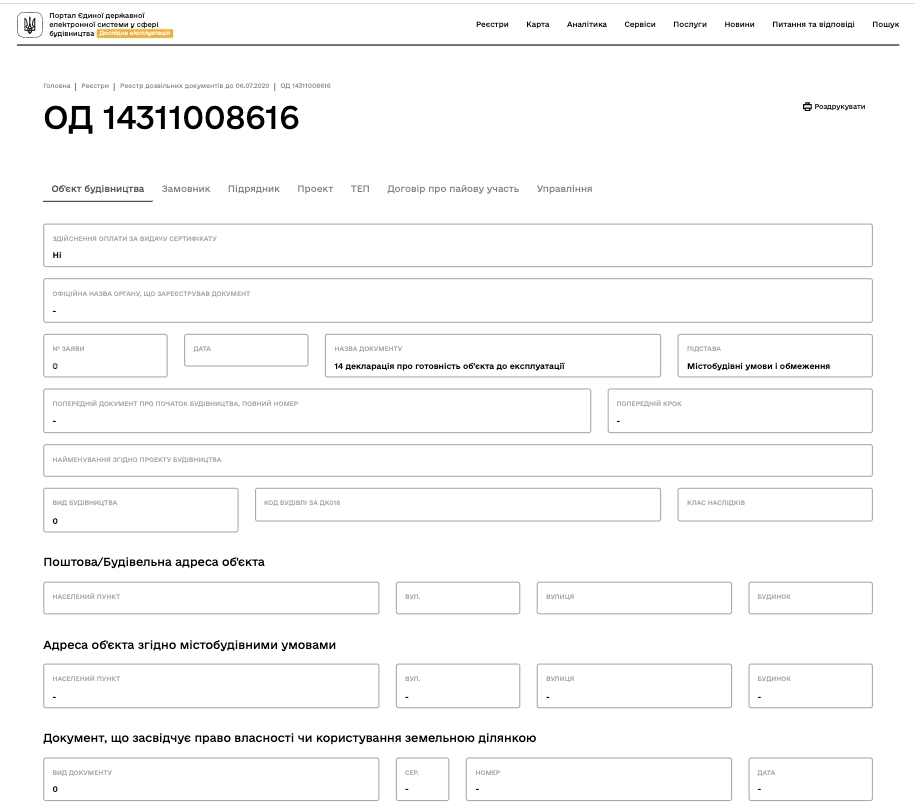Click the Поштова/Будівельна адреса об'єкта heading
This screenshot has width=915, height=810.
click(x=153, y=562)
